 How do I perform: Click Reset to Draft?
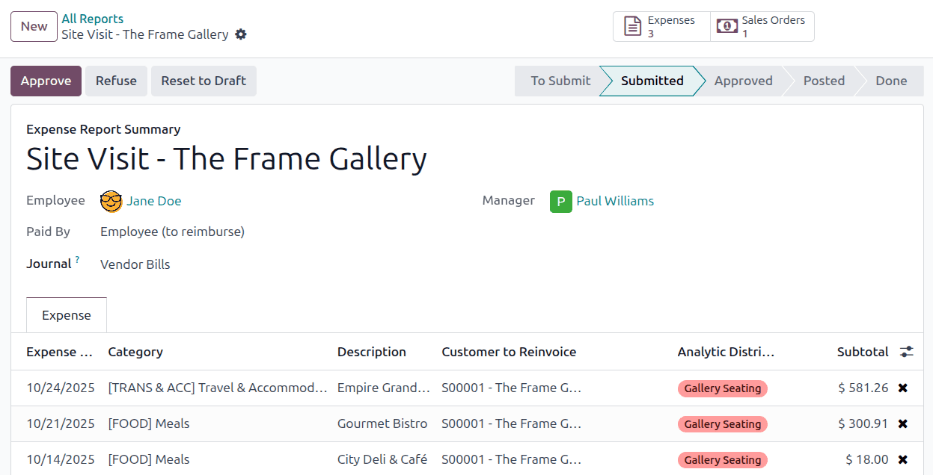click(x=203, y=81)
